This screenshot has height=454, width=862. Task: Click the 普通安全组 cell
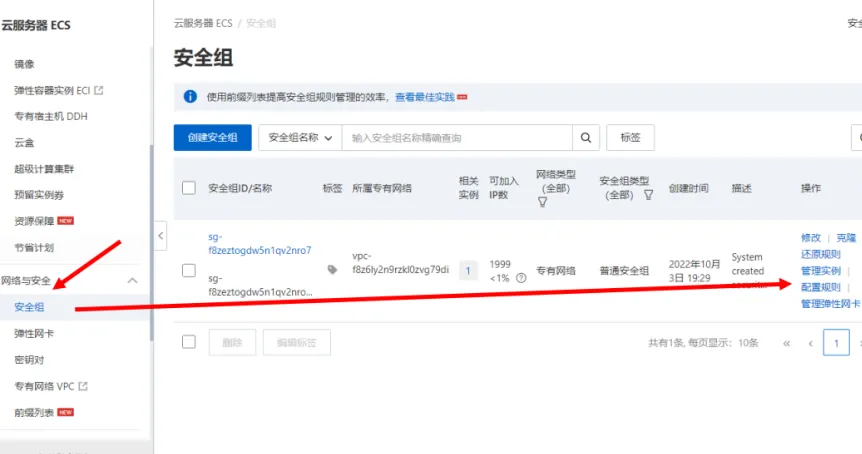tap(624, 270)
